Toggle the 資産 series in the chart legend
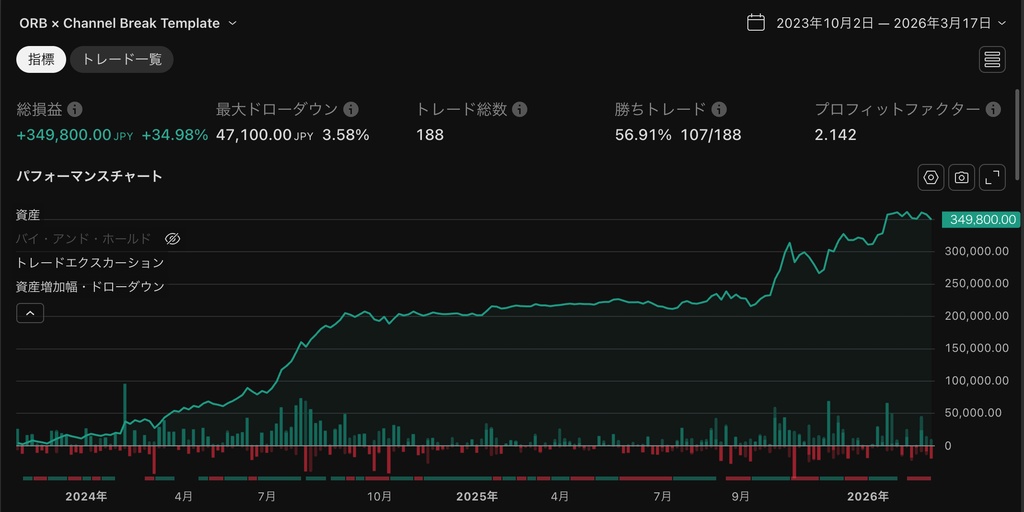 coord(29,215)
